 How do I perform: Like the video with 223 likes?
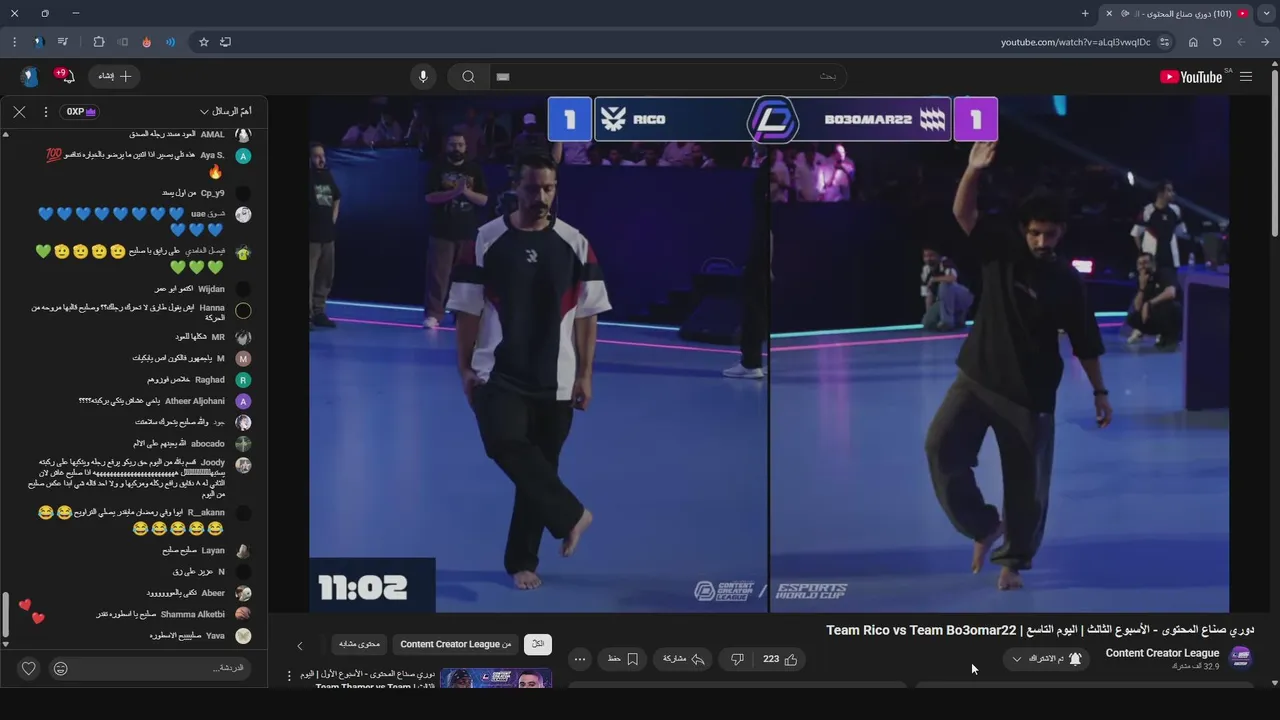[780, 659]
